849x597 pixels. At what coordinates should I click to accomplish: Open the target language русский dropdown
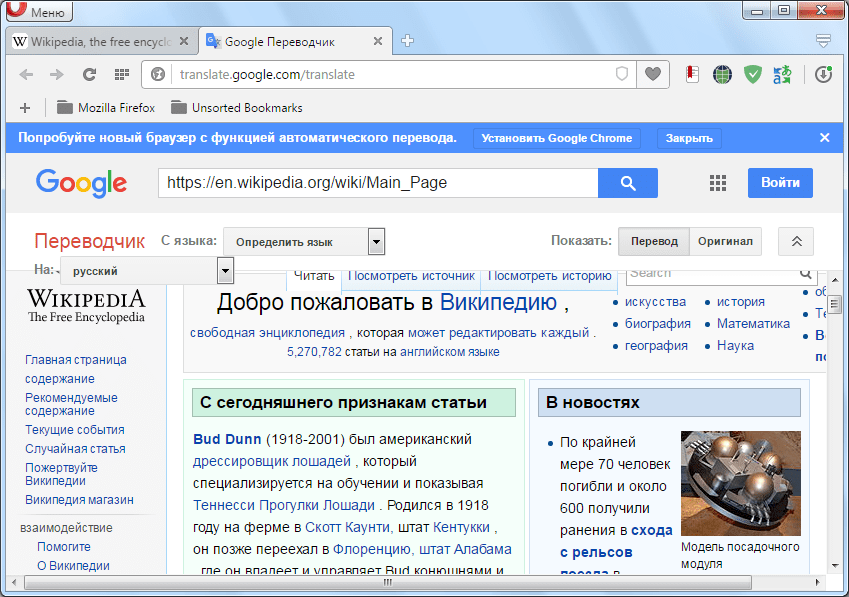(x=225, y=270)
